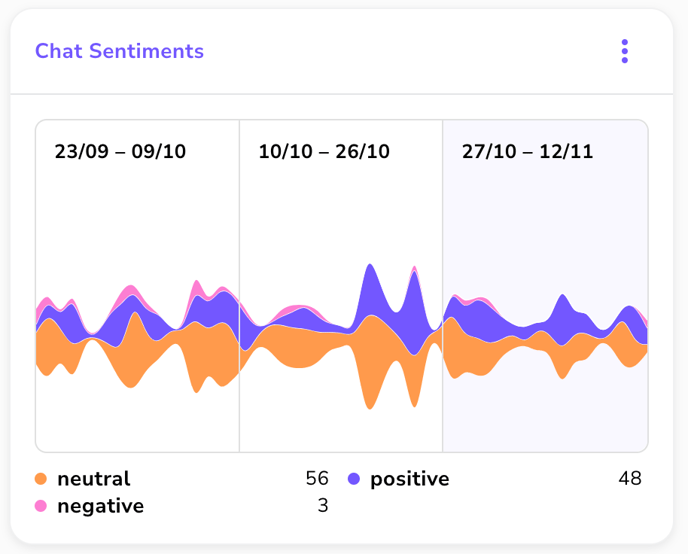Screen dimensions: 688x554
Task: Click the Chat Sentiments title
Action: tap(119, 51)
